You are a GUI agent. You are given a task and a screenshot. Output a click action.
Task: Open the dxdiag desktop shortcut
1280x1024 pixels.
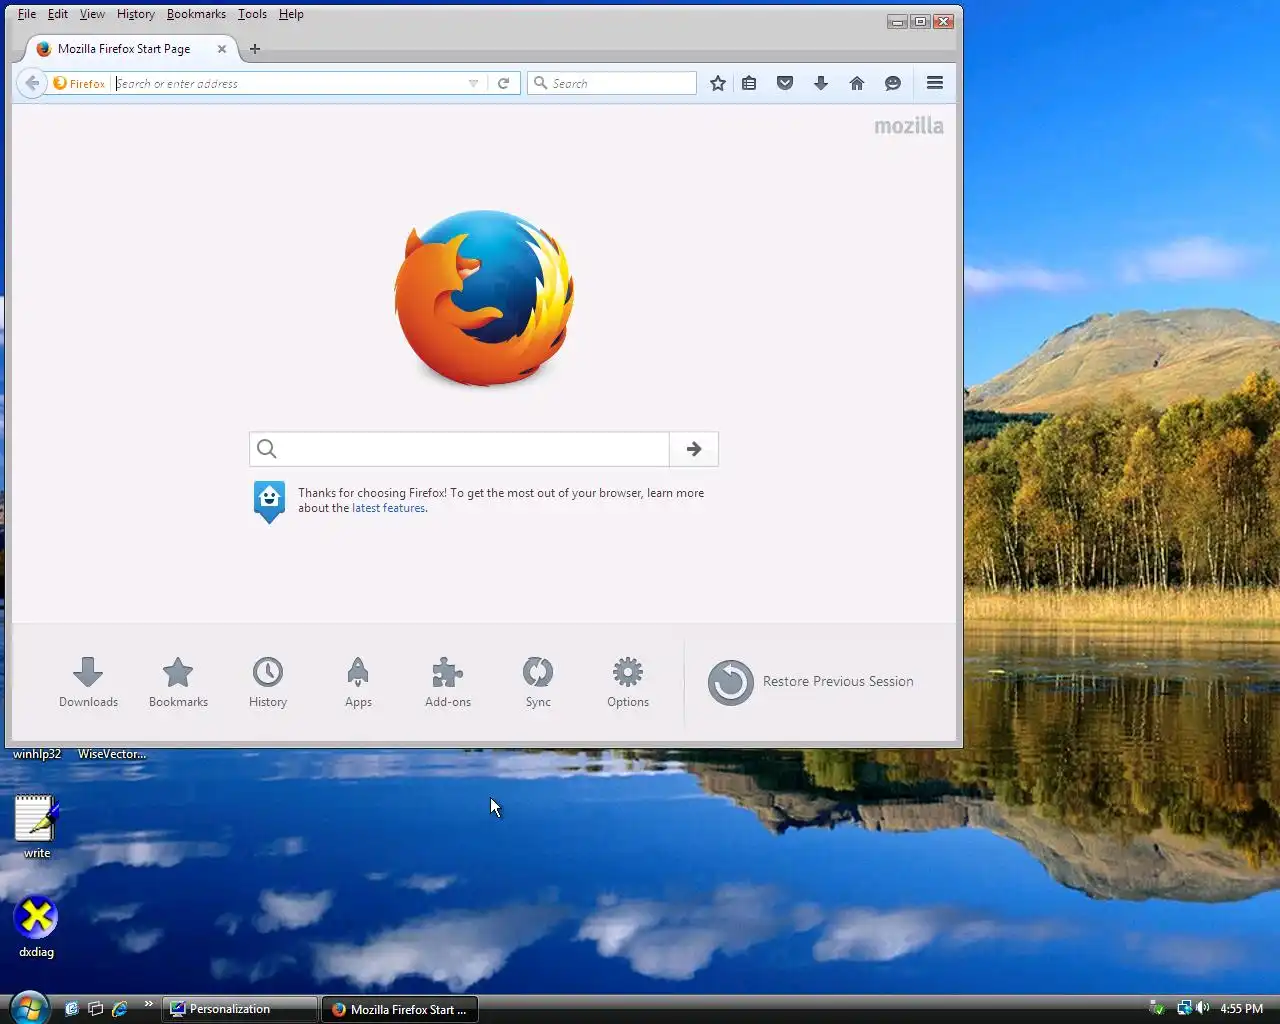click(x=36, y=927)
